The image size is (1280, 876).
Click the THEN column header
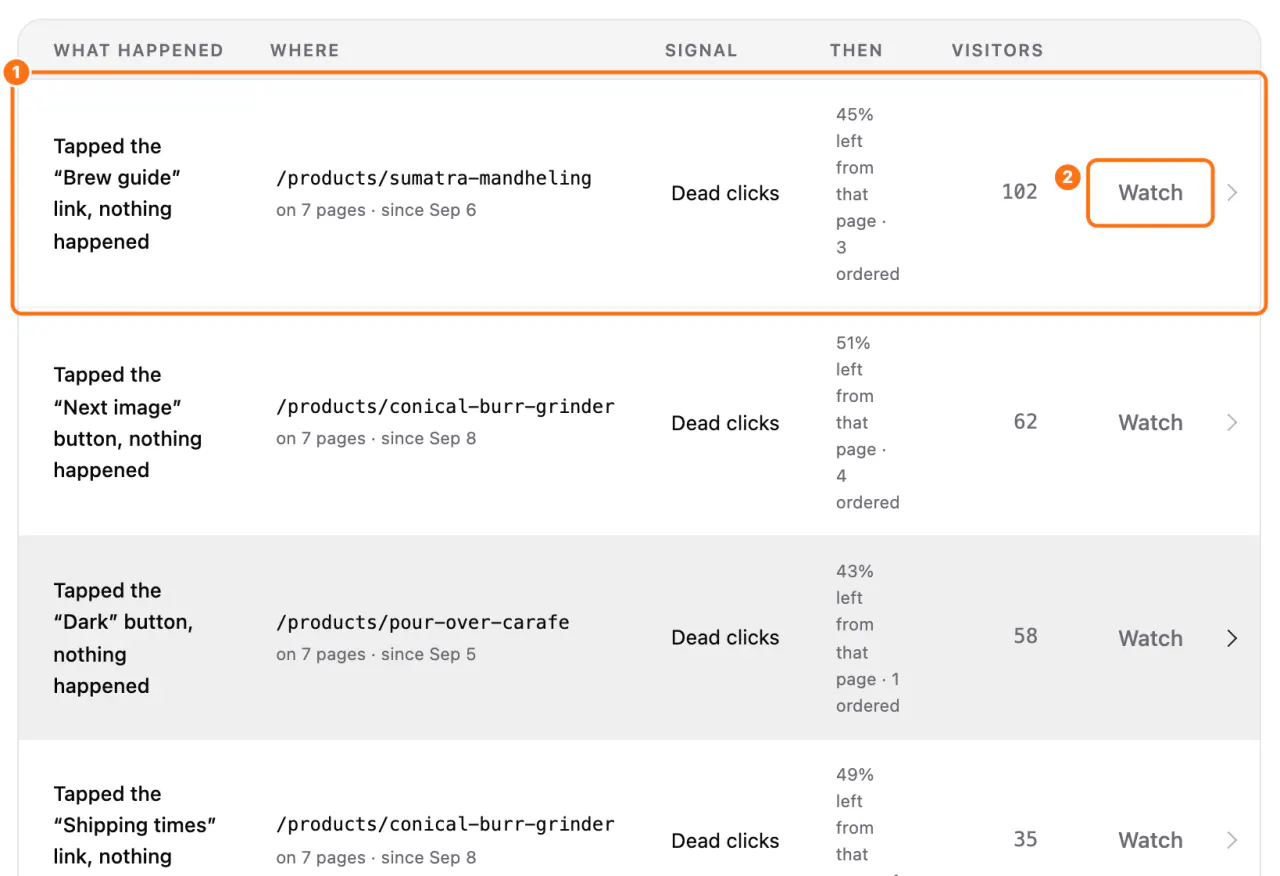coord(856,50)
